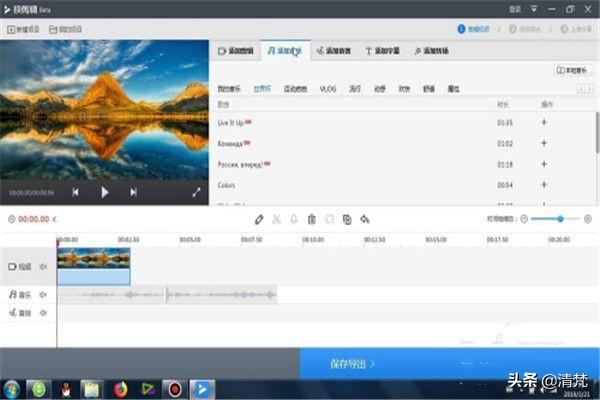Open the sticky notes taskbar icon
This screenshot has height=400, width=600.
pyautogui.click(x=92, y=390)
